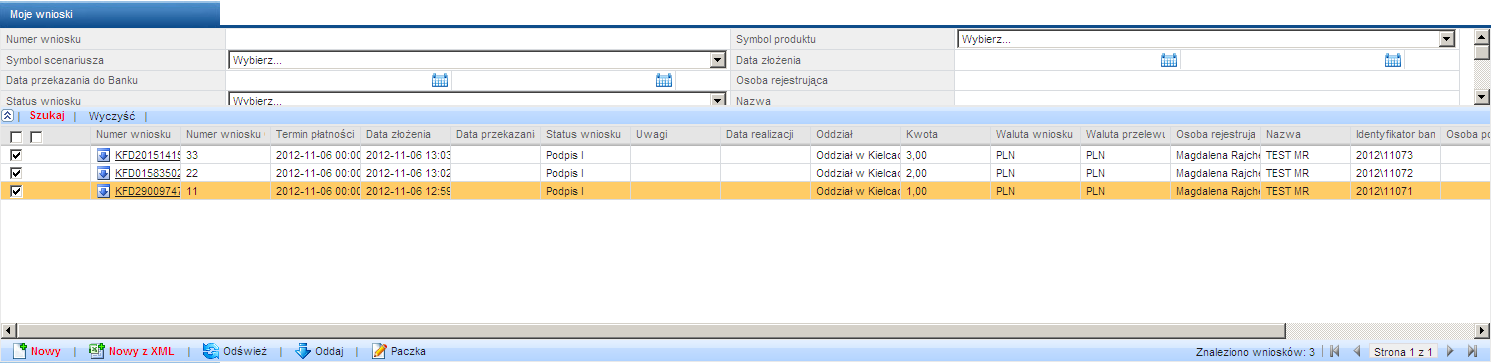Click filter panel scrollbar up arrow

(1482, 38)
